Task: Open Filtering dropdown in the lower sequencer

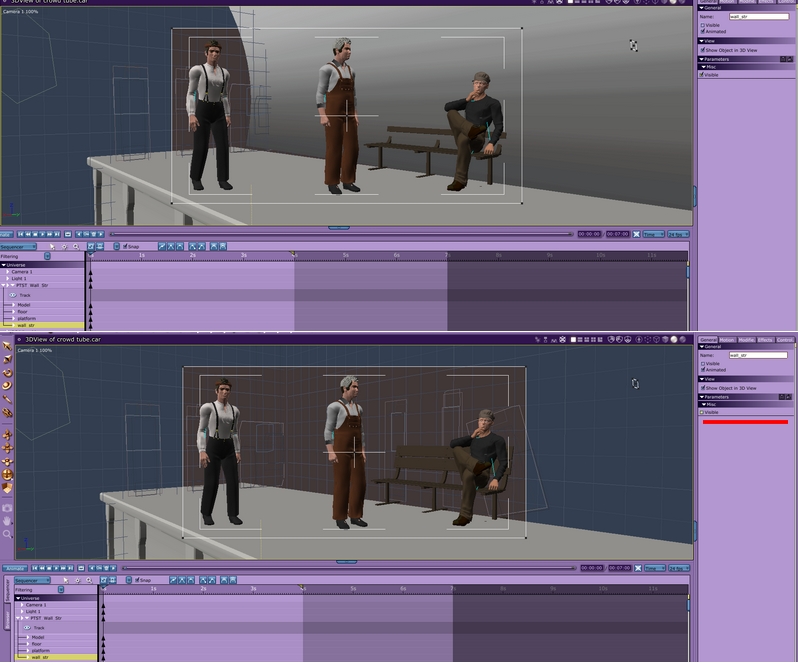Action: click(x=61, y=589)
